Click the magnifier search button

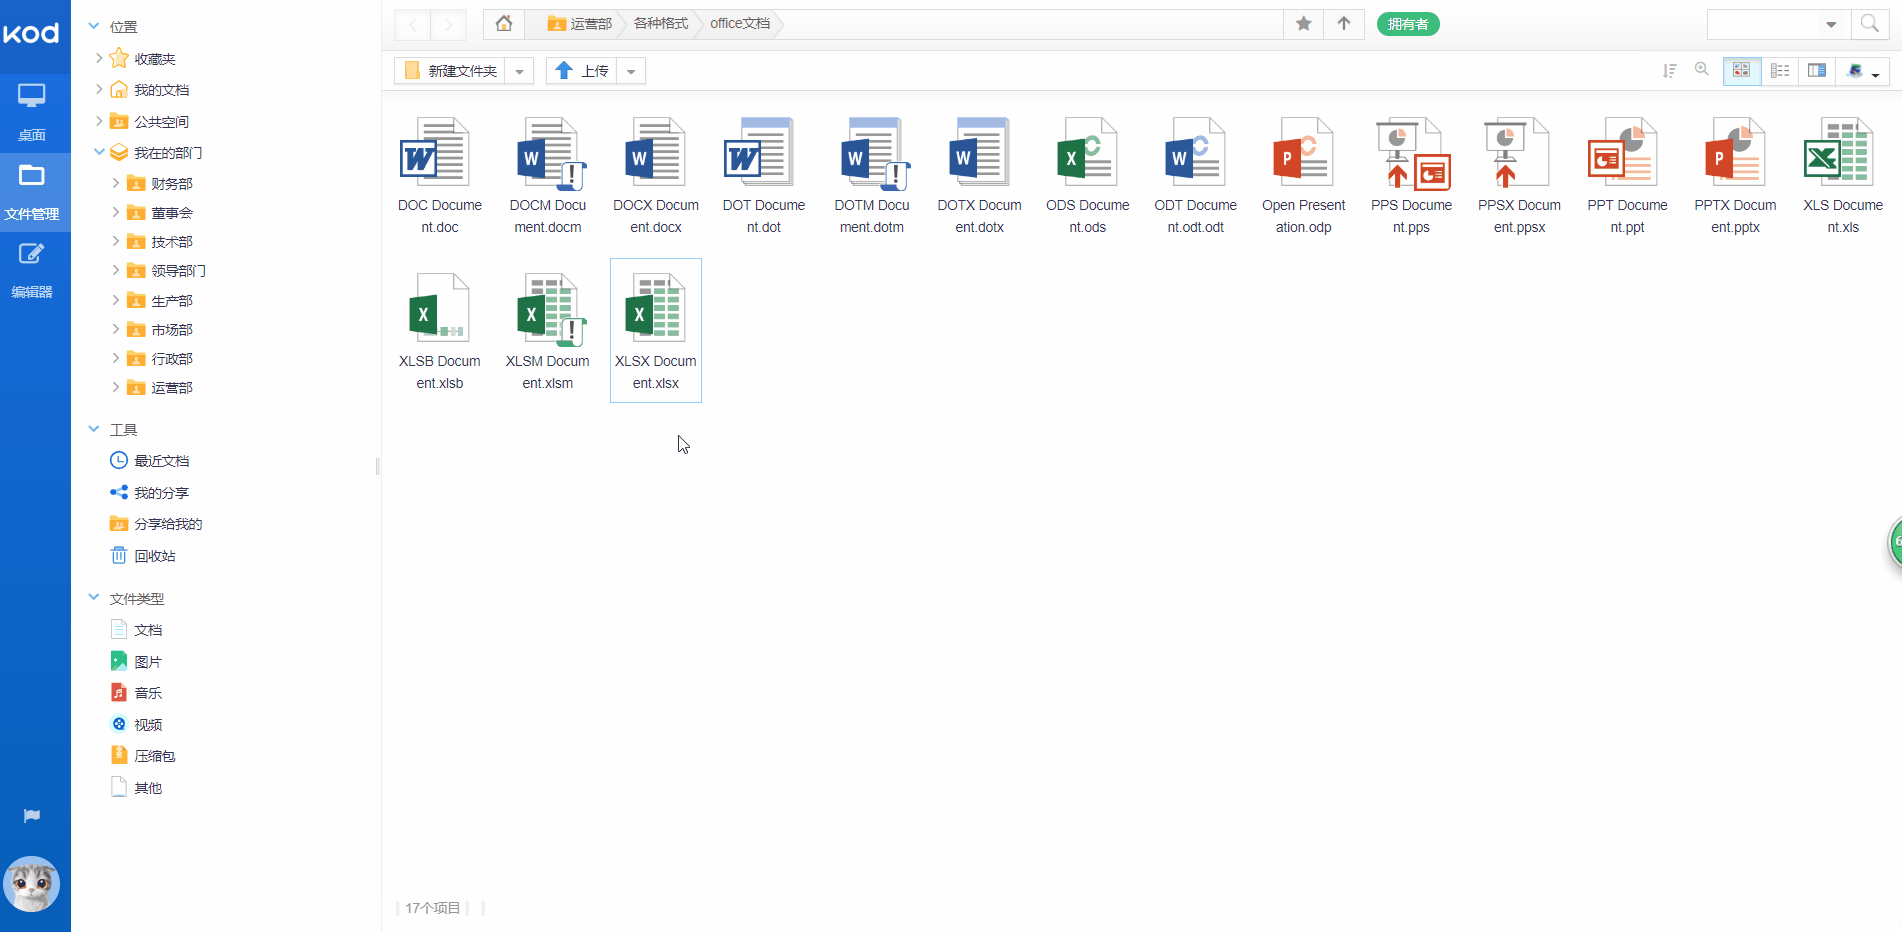tap(1869, 24)
